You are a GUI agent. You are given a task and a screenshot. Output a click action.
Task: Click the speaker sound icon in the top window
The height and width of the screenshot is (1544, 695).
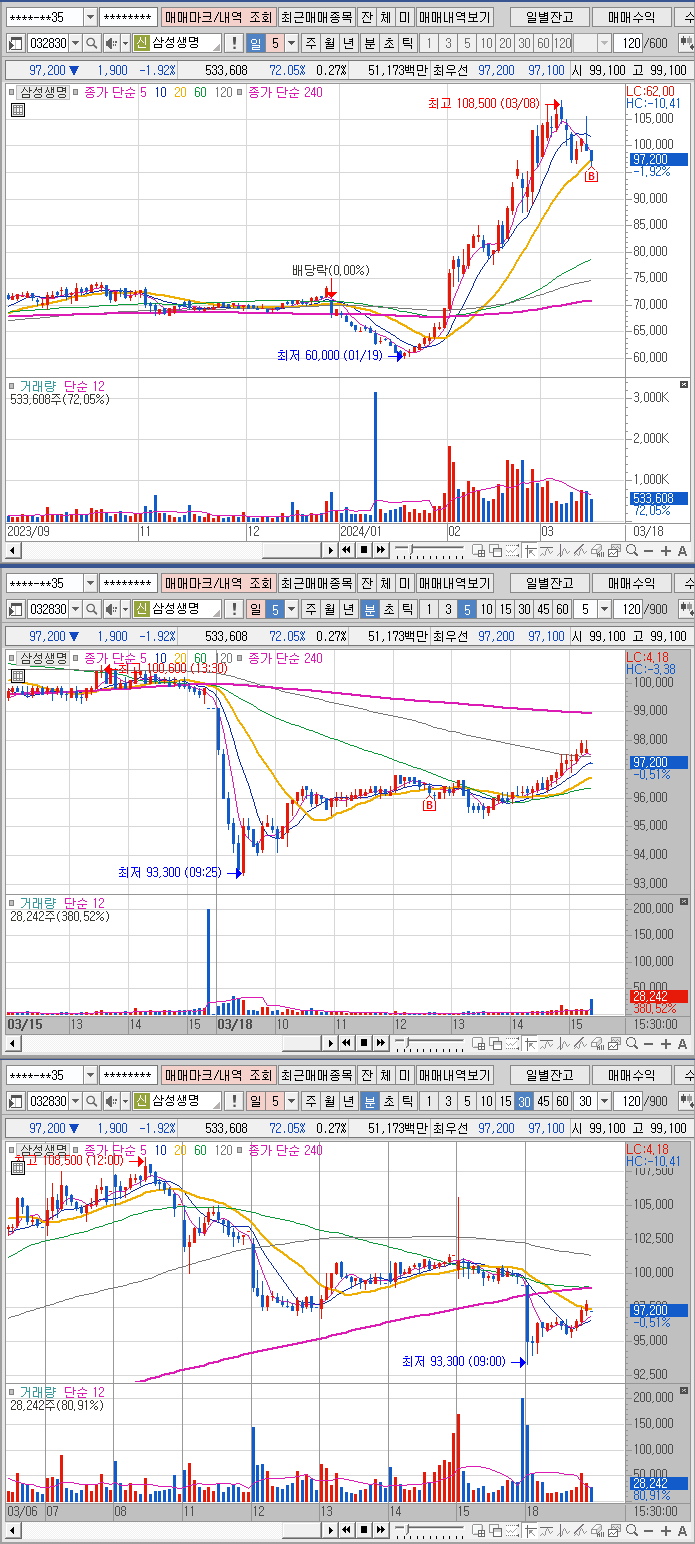(x=110, y=43)
